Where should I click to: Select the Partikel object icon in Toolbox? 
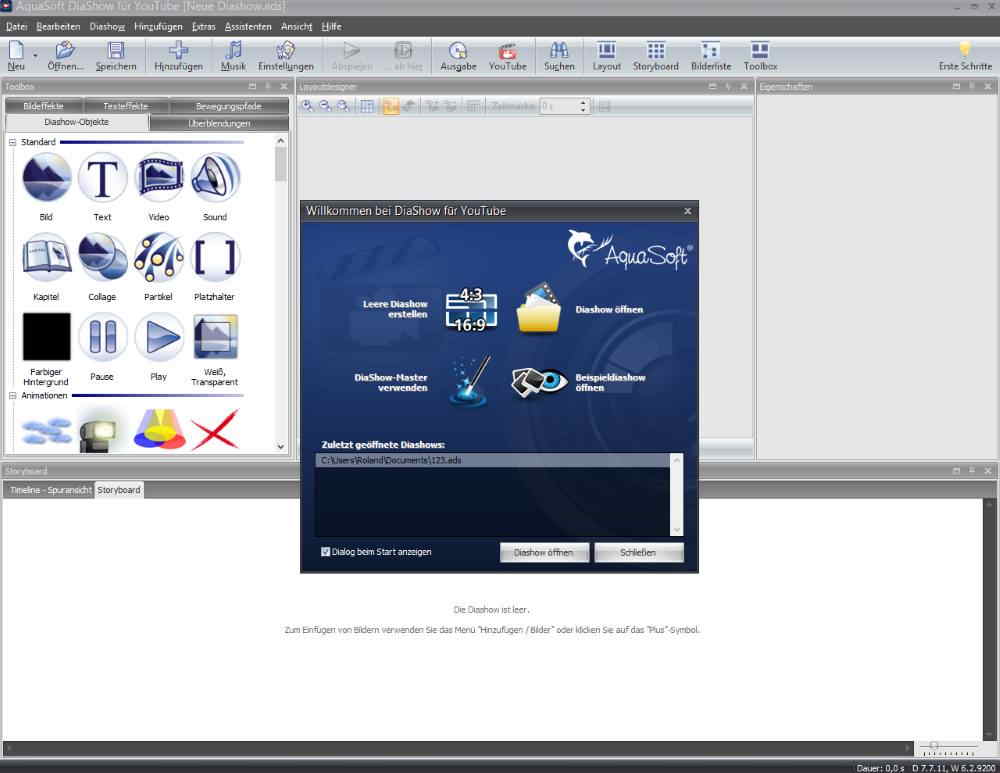tap(159, 258)
